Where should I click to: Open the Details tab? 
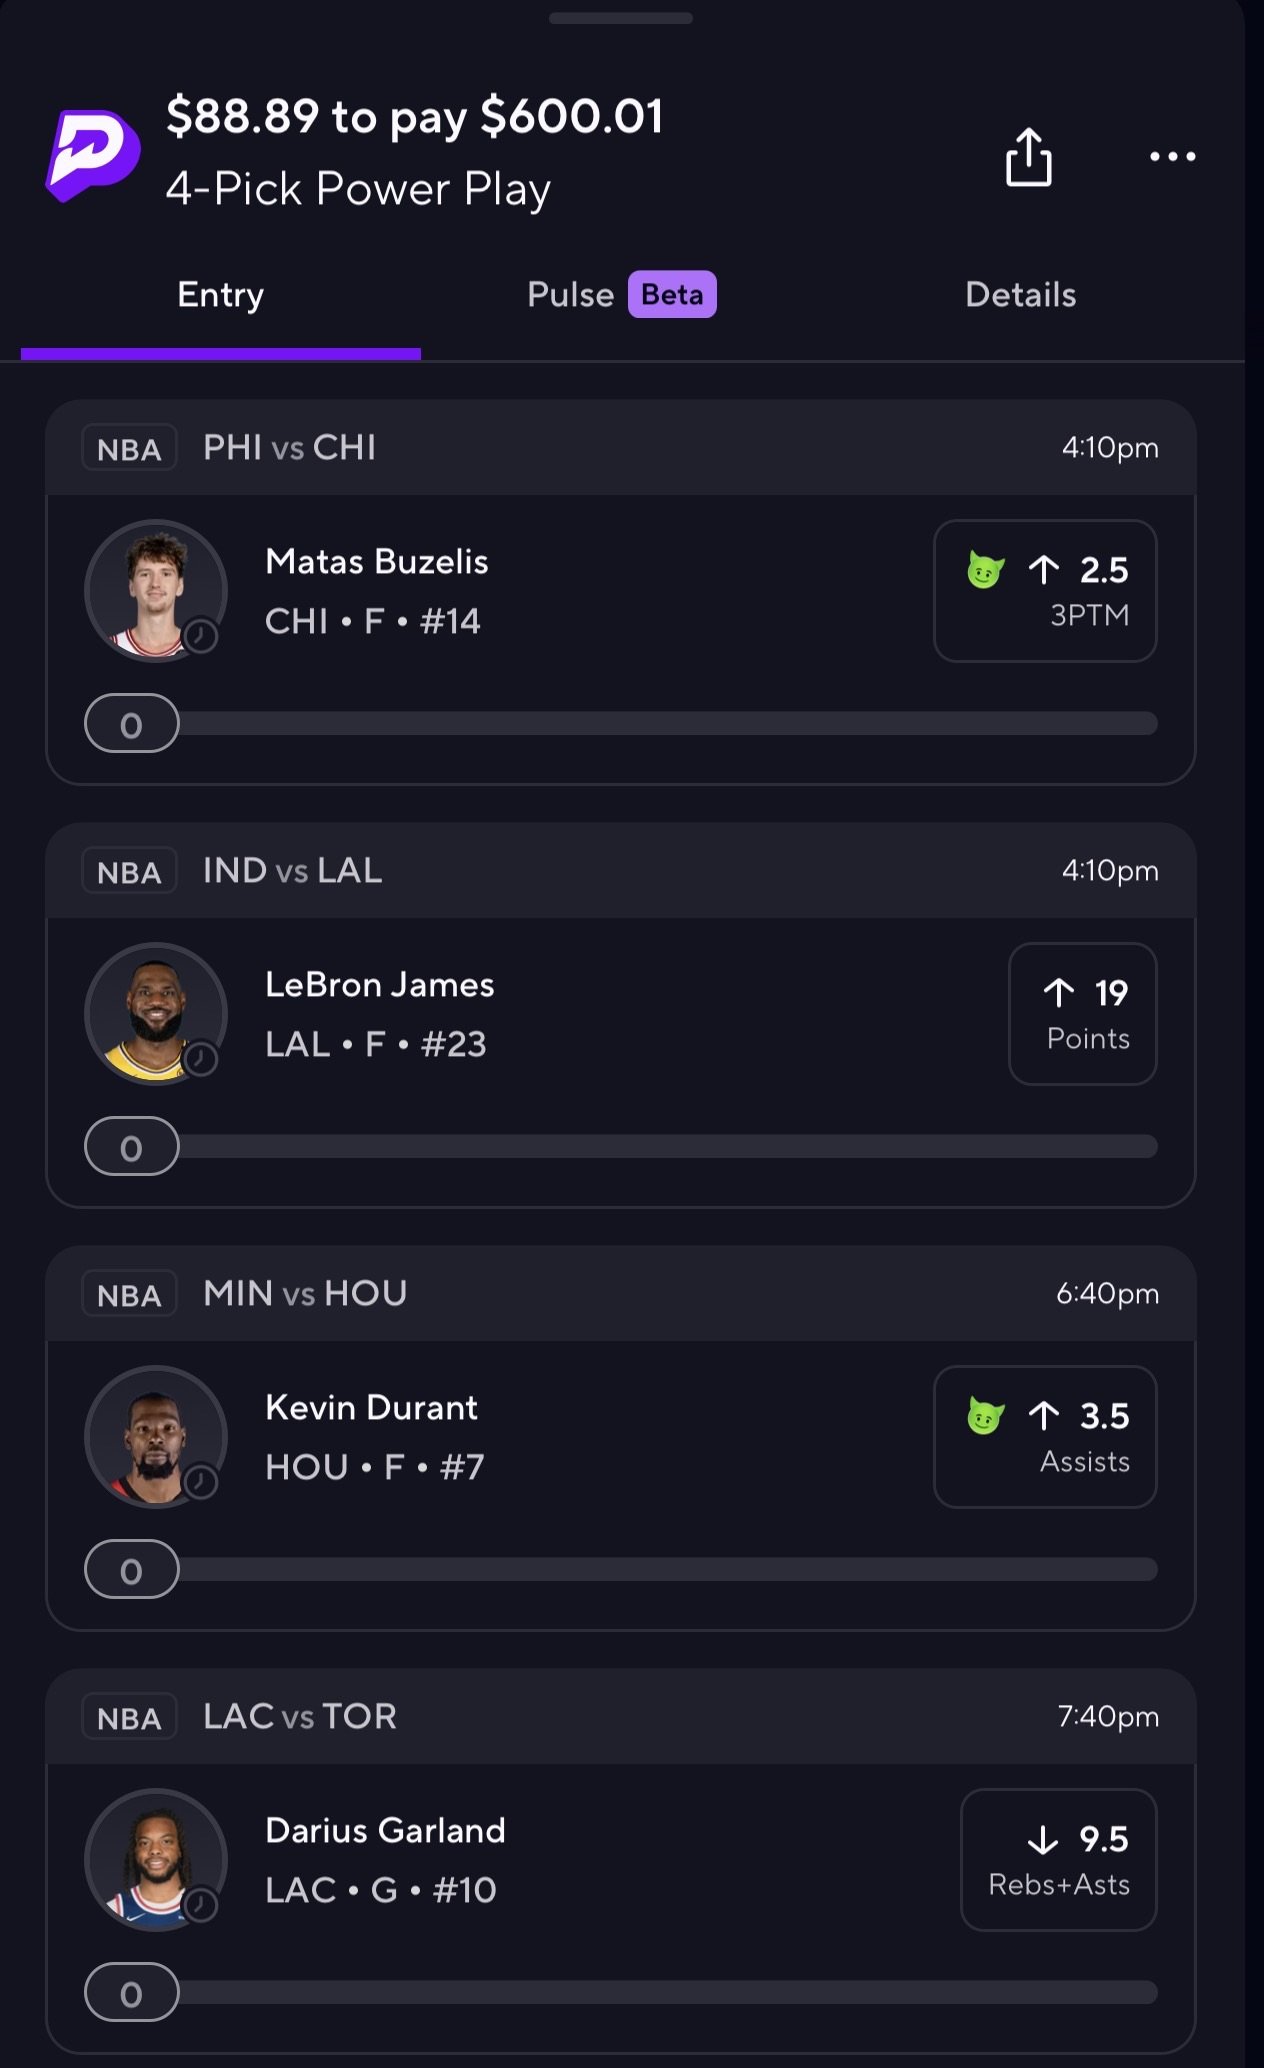click(1020, 295)
